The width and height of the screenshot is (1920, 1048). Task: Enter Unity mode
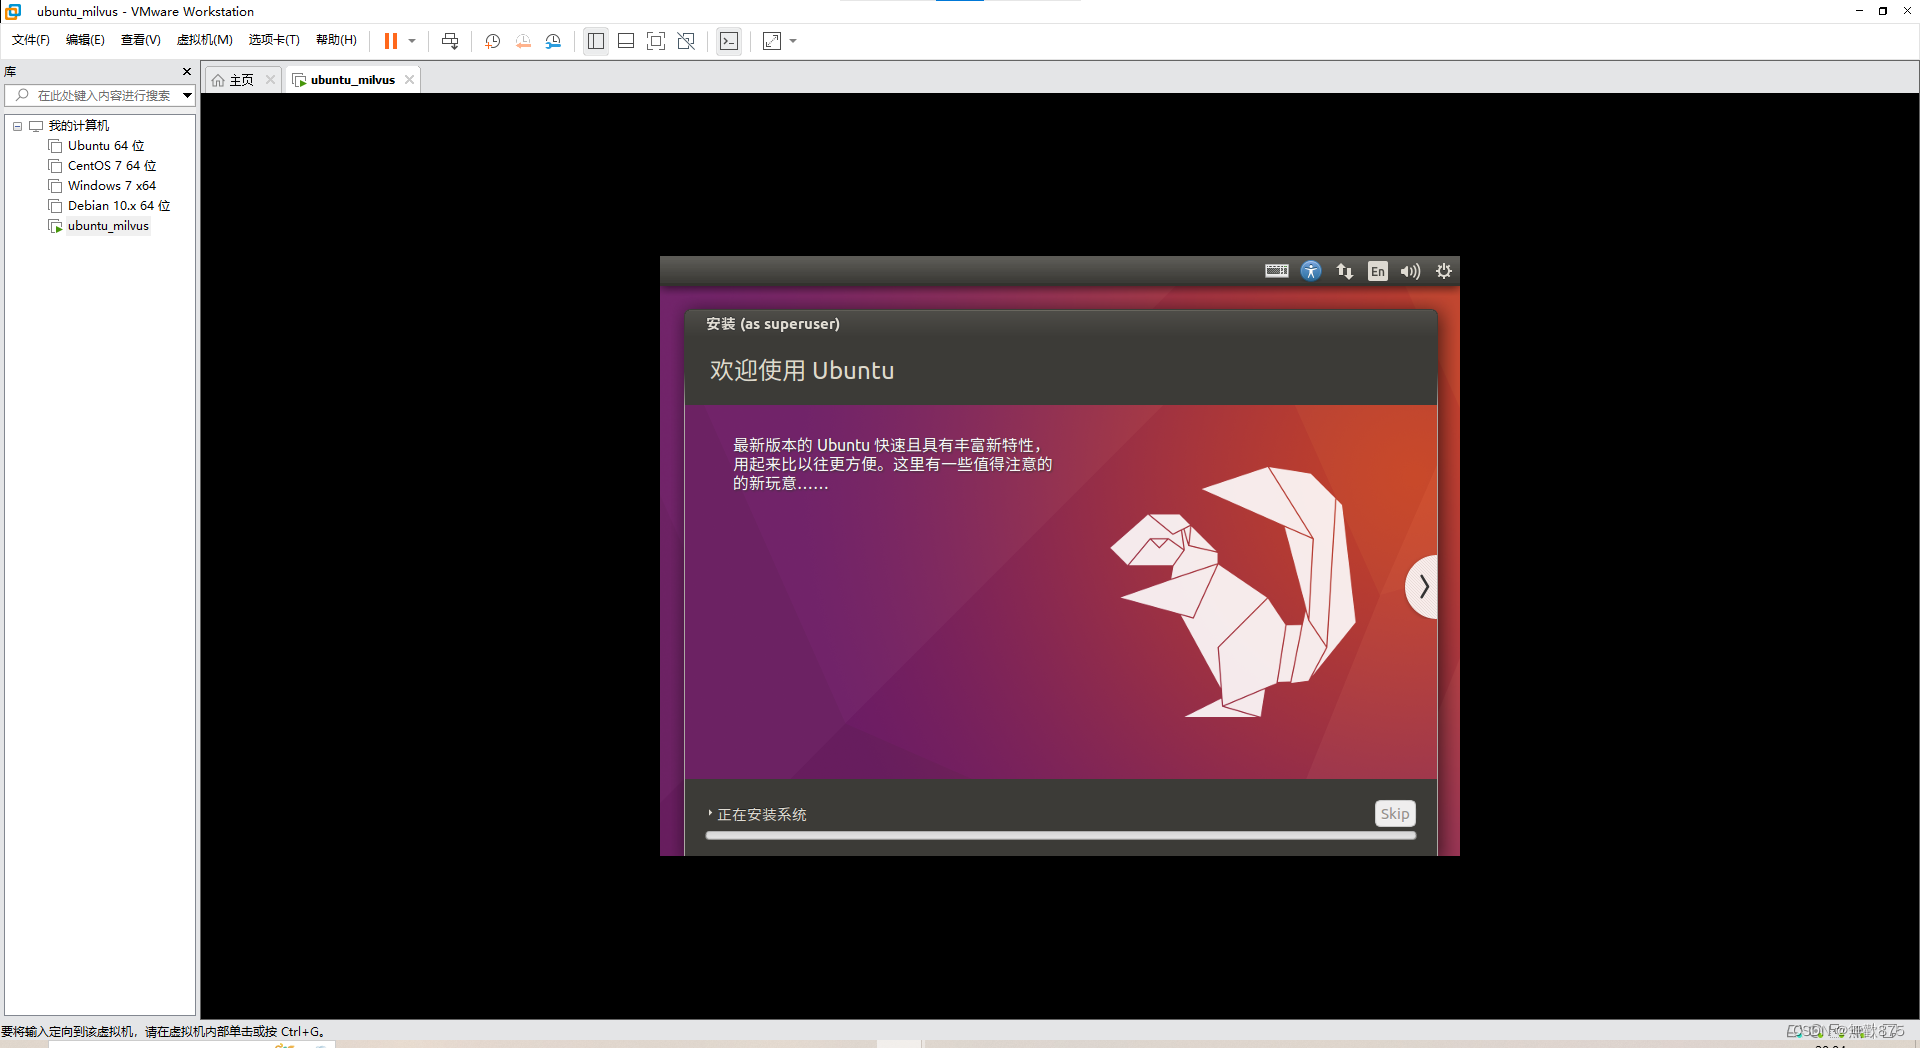(x=686, y=41)
